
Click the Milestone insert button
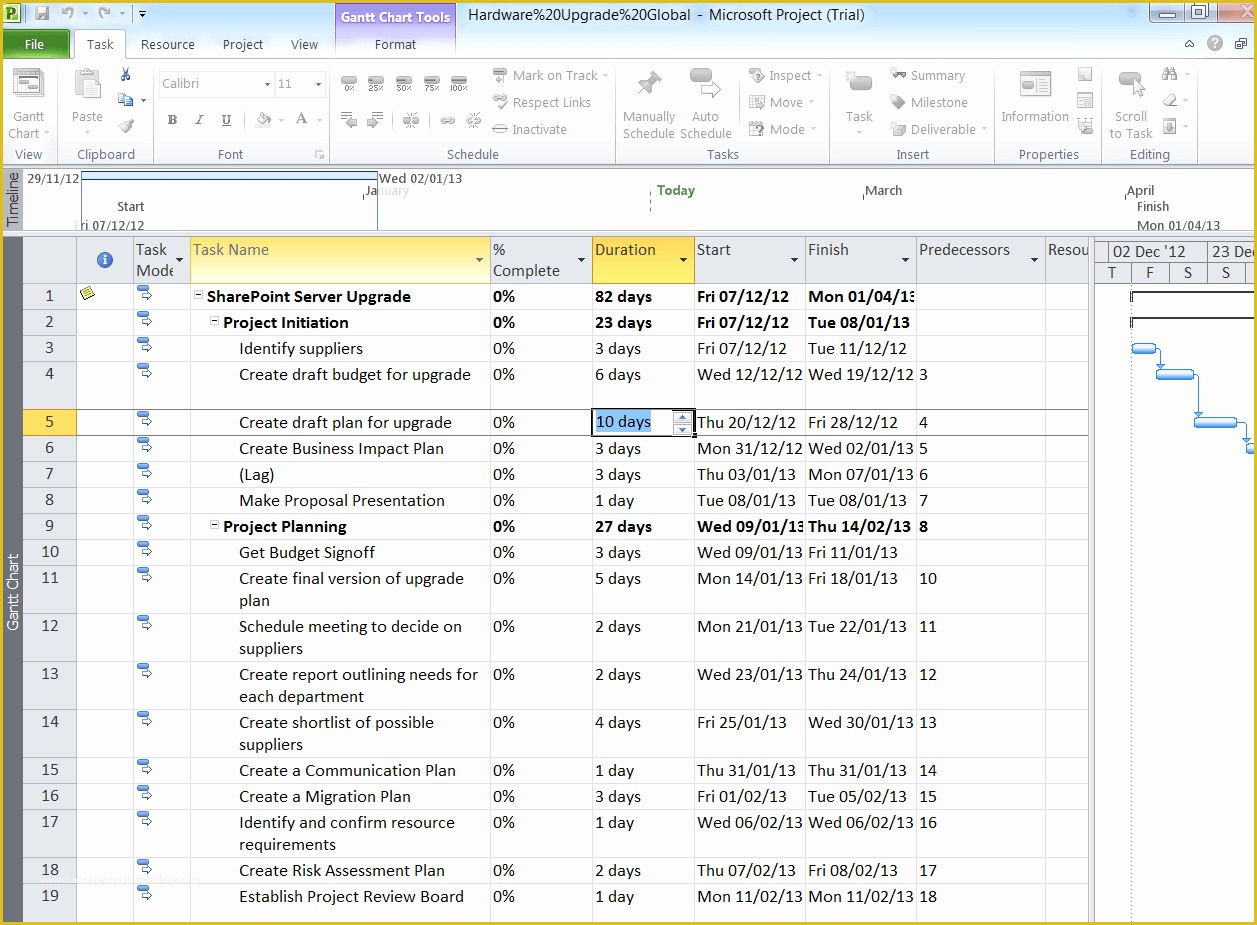pos(928,102)
